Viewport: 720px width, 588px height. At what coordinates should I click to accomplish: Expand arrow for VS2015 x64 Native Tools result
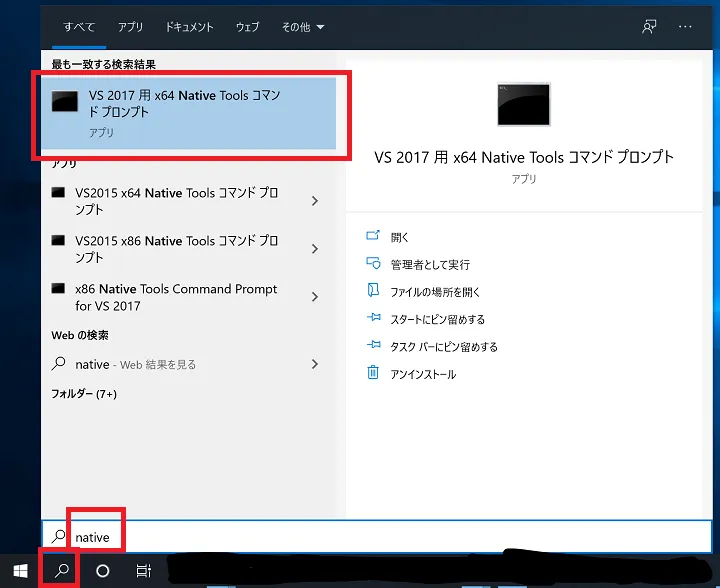[x=315, y=201]
